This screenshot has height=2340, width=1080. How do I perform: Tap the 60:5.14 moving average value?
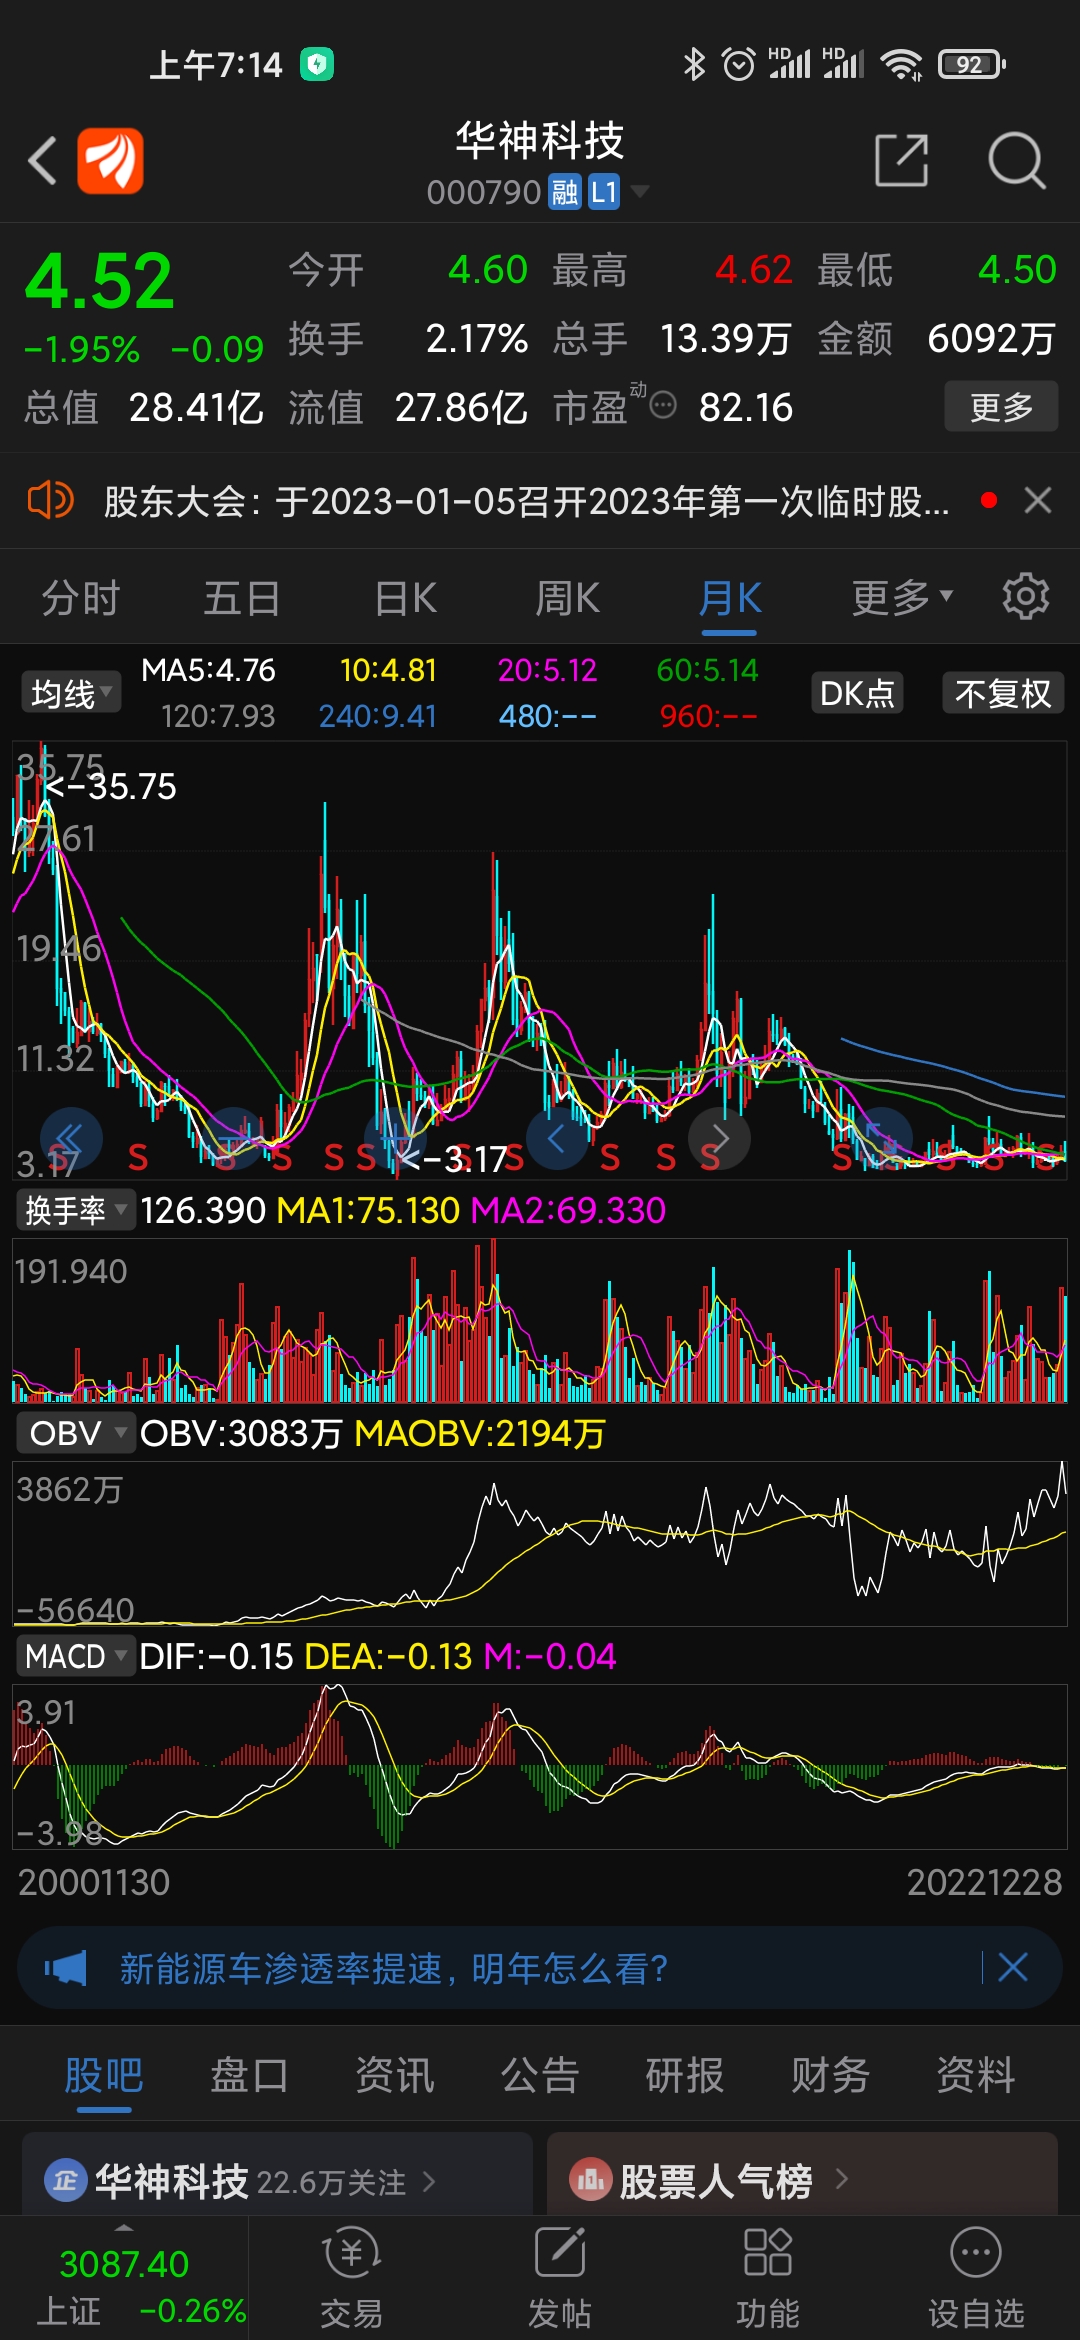[707, 670]
